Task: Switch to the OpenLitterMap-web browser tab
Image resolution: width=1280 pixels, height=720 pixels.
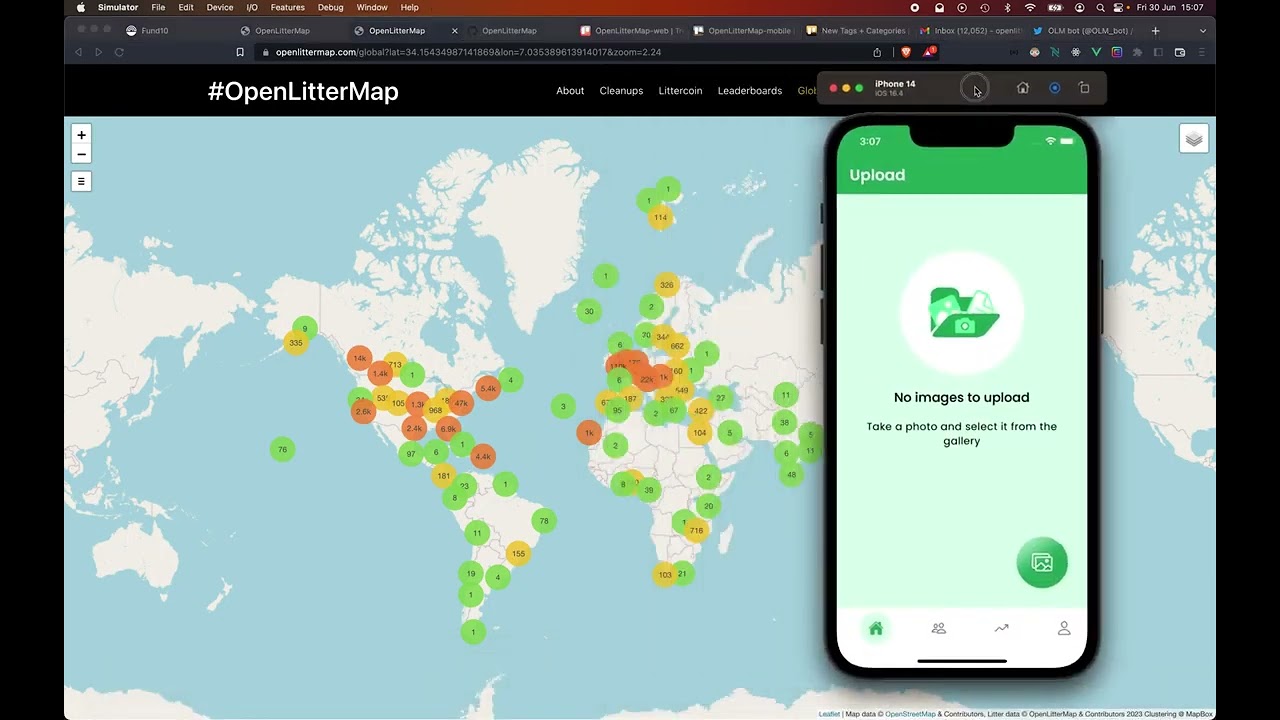Action: (x=631, y=31)
